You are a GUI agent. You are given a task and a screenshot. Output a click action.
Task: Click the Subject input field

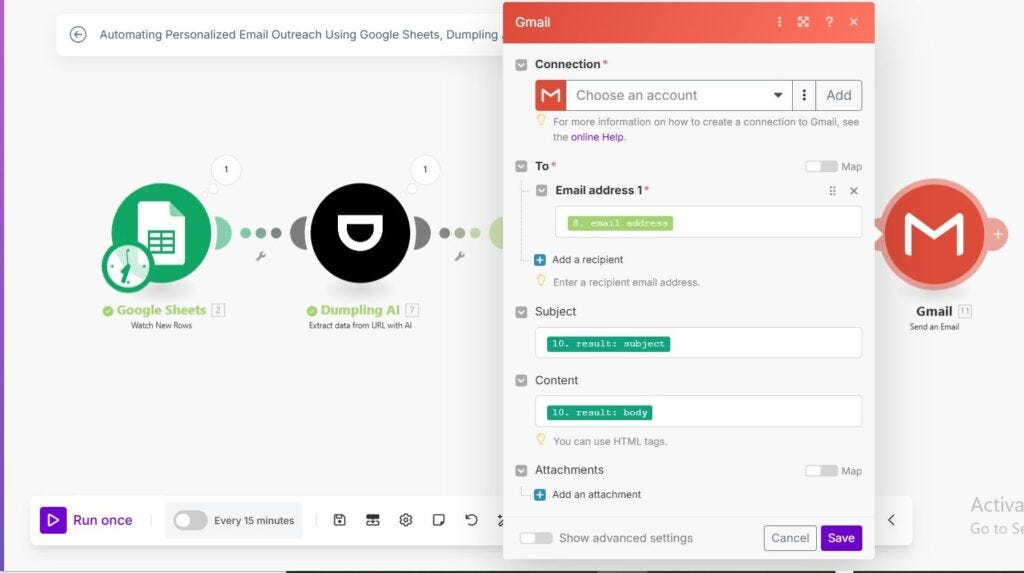coord(698,343)
